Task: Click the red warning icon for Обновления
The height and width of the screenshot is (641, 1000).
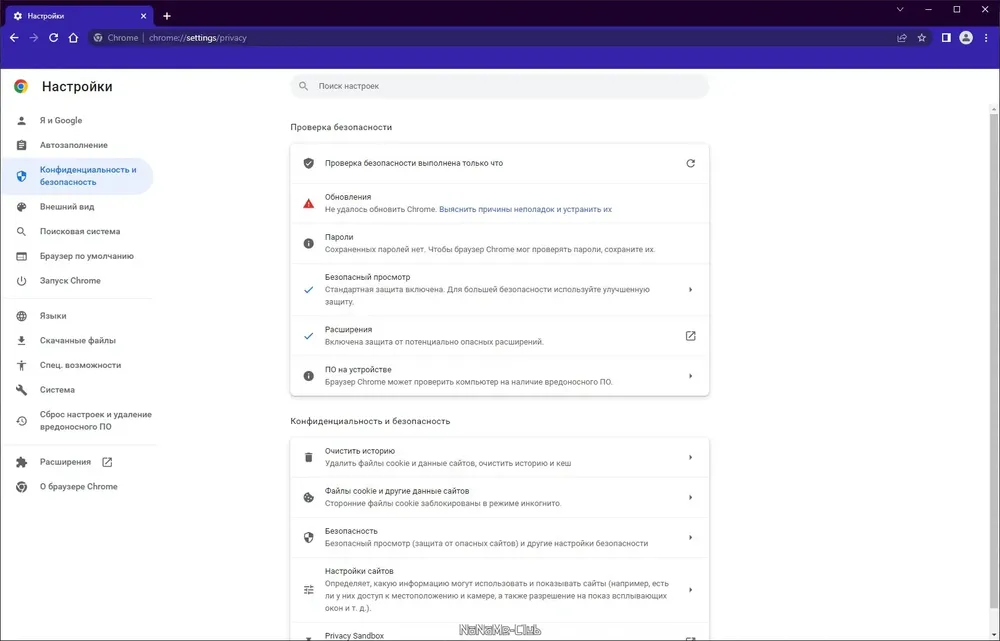Action: tap(309, 203)
